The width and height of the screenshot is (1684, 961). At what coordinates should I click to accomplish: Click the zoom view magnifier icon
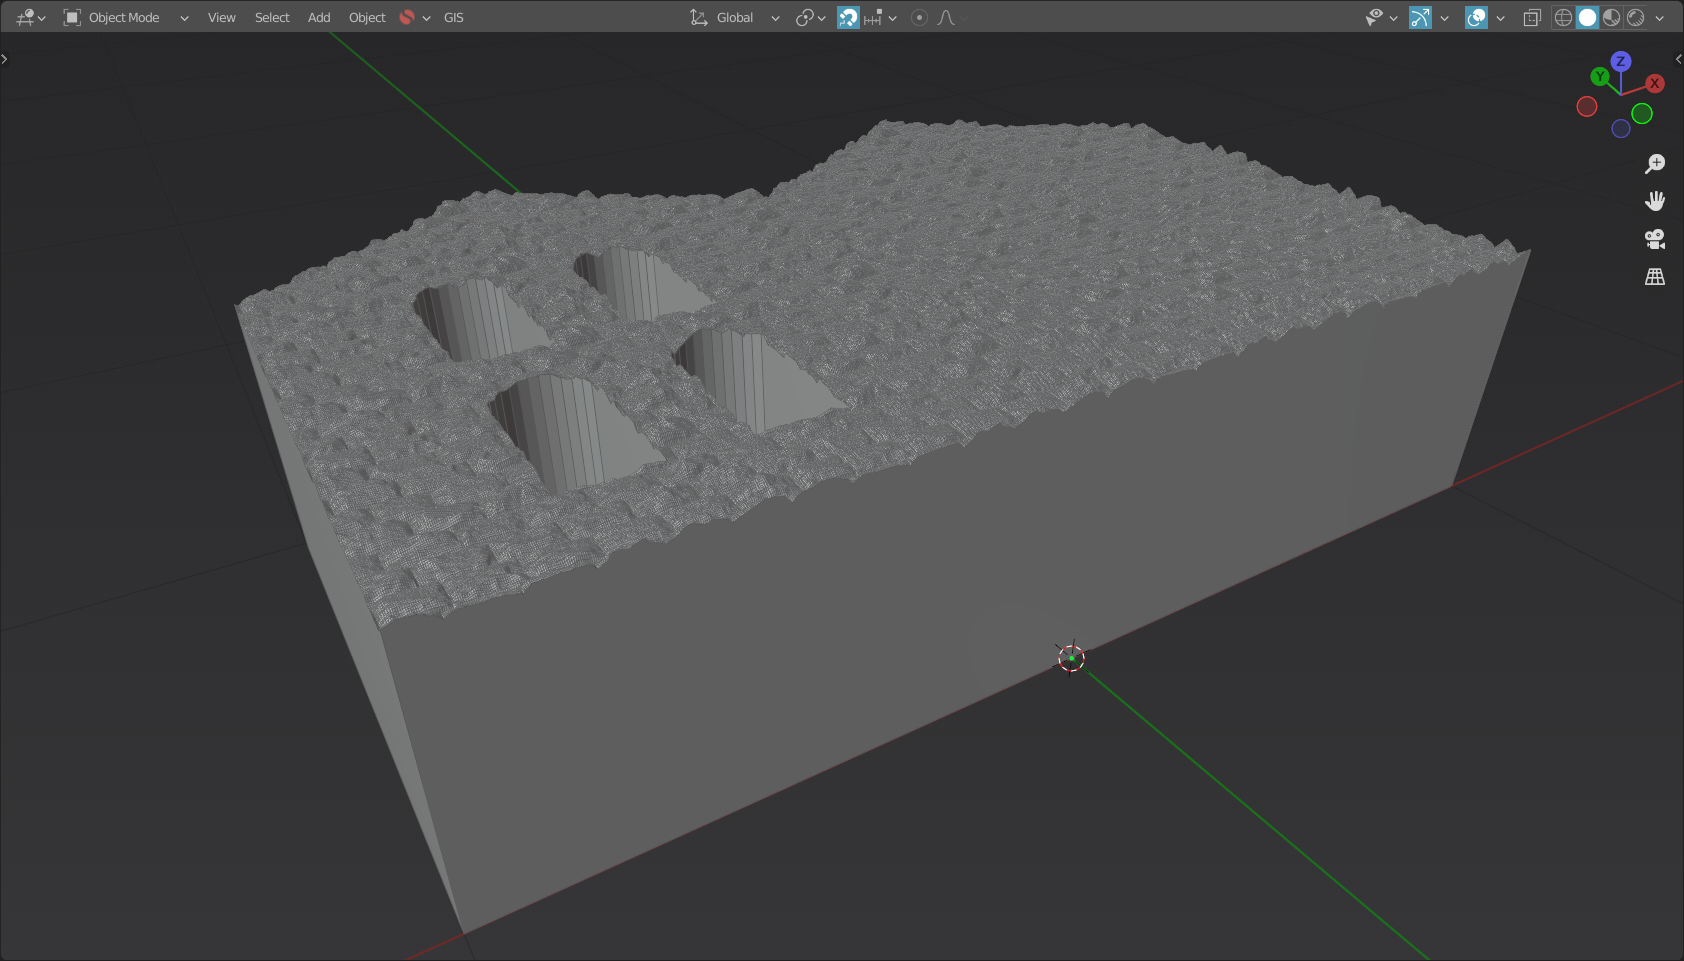1655,163
